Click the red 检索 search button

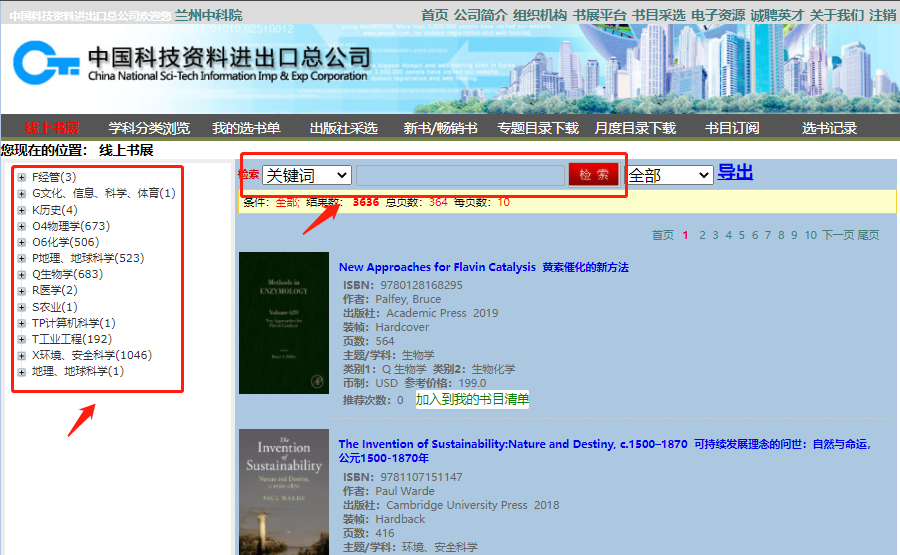(x=593, y=174)
